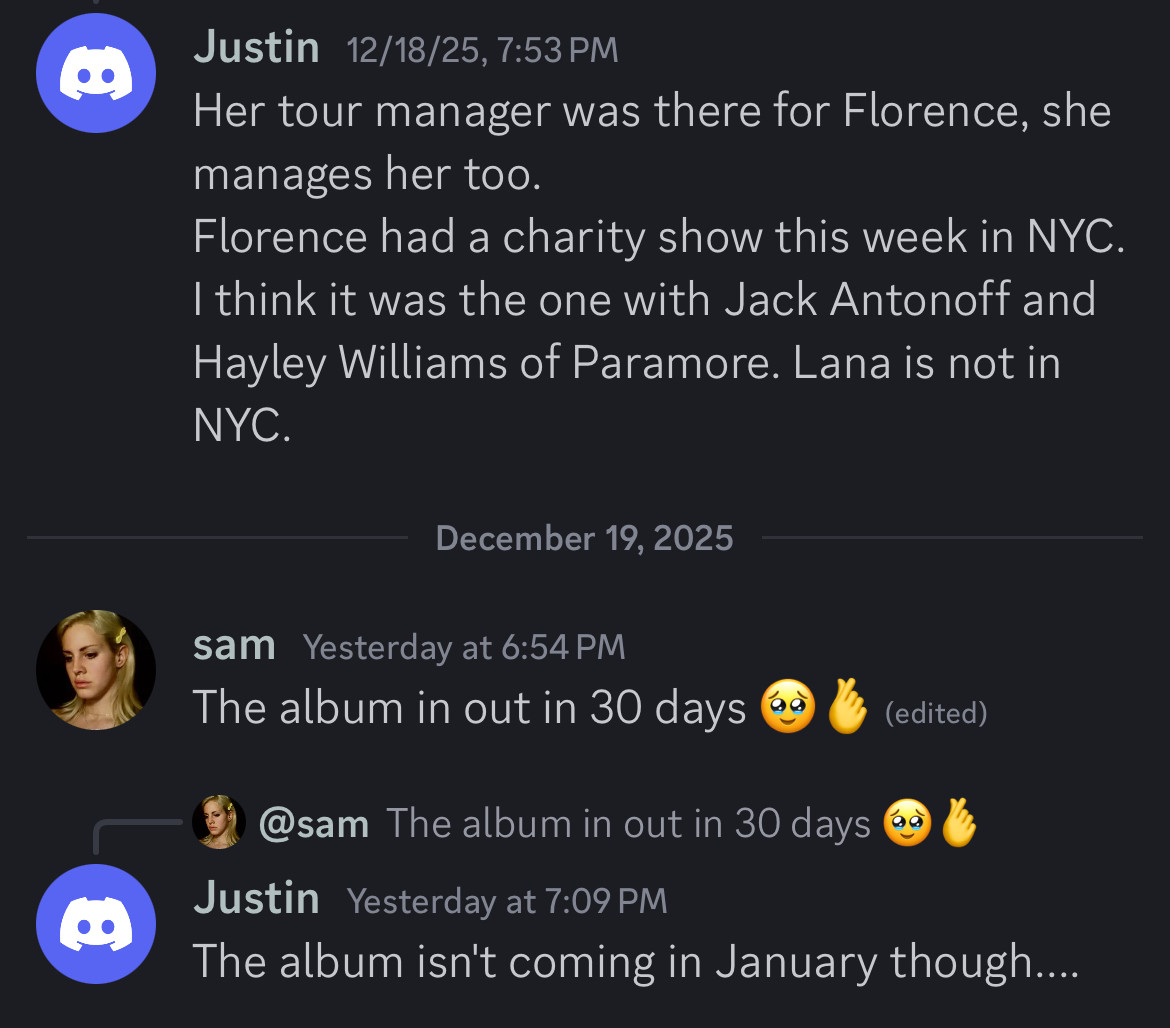Click Justin's username on the 7:09 PM message
The height and width of the screenshot is (1028, 1170).
click(256, 898)
